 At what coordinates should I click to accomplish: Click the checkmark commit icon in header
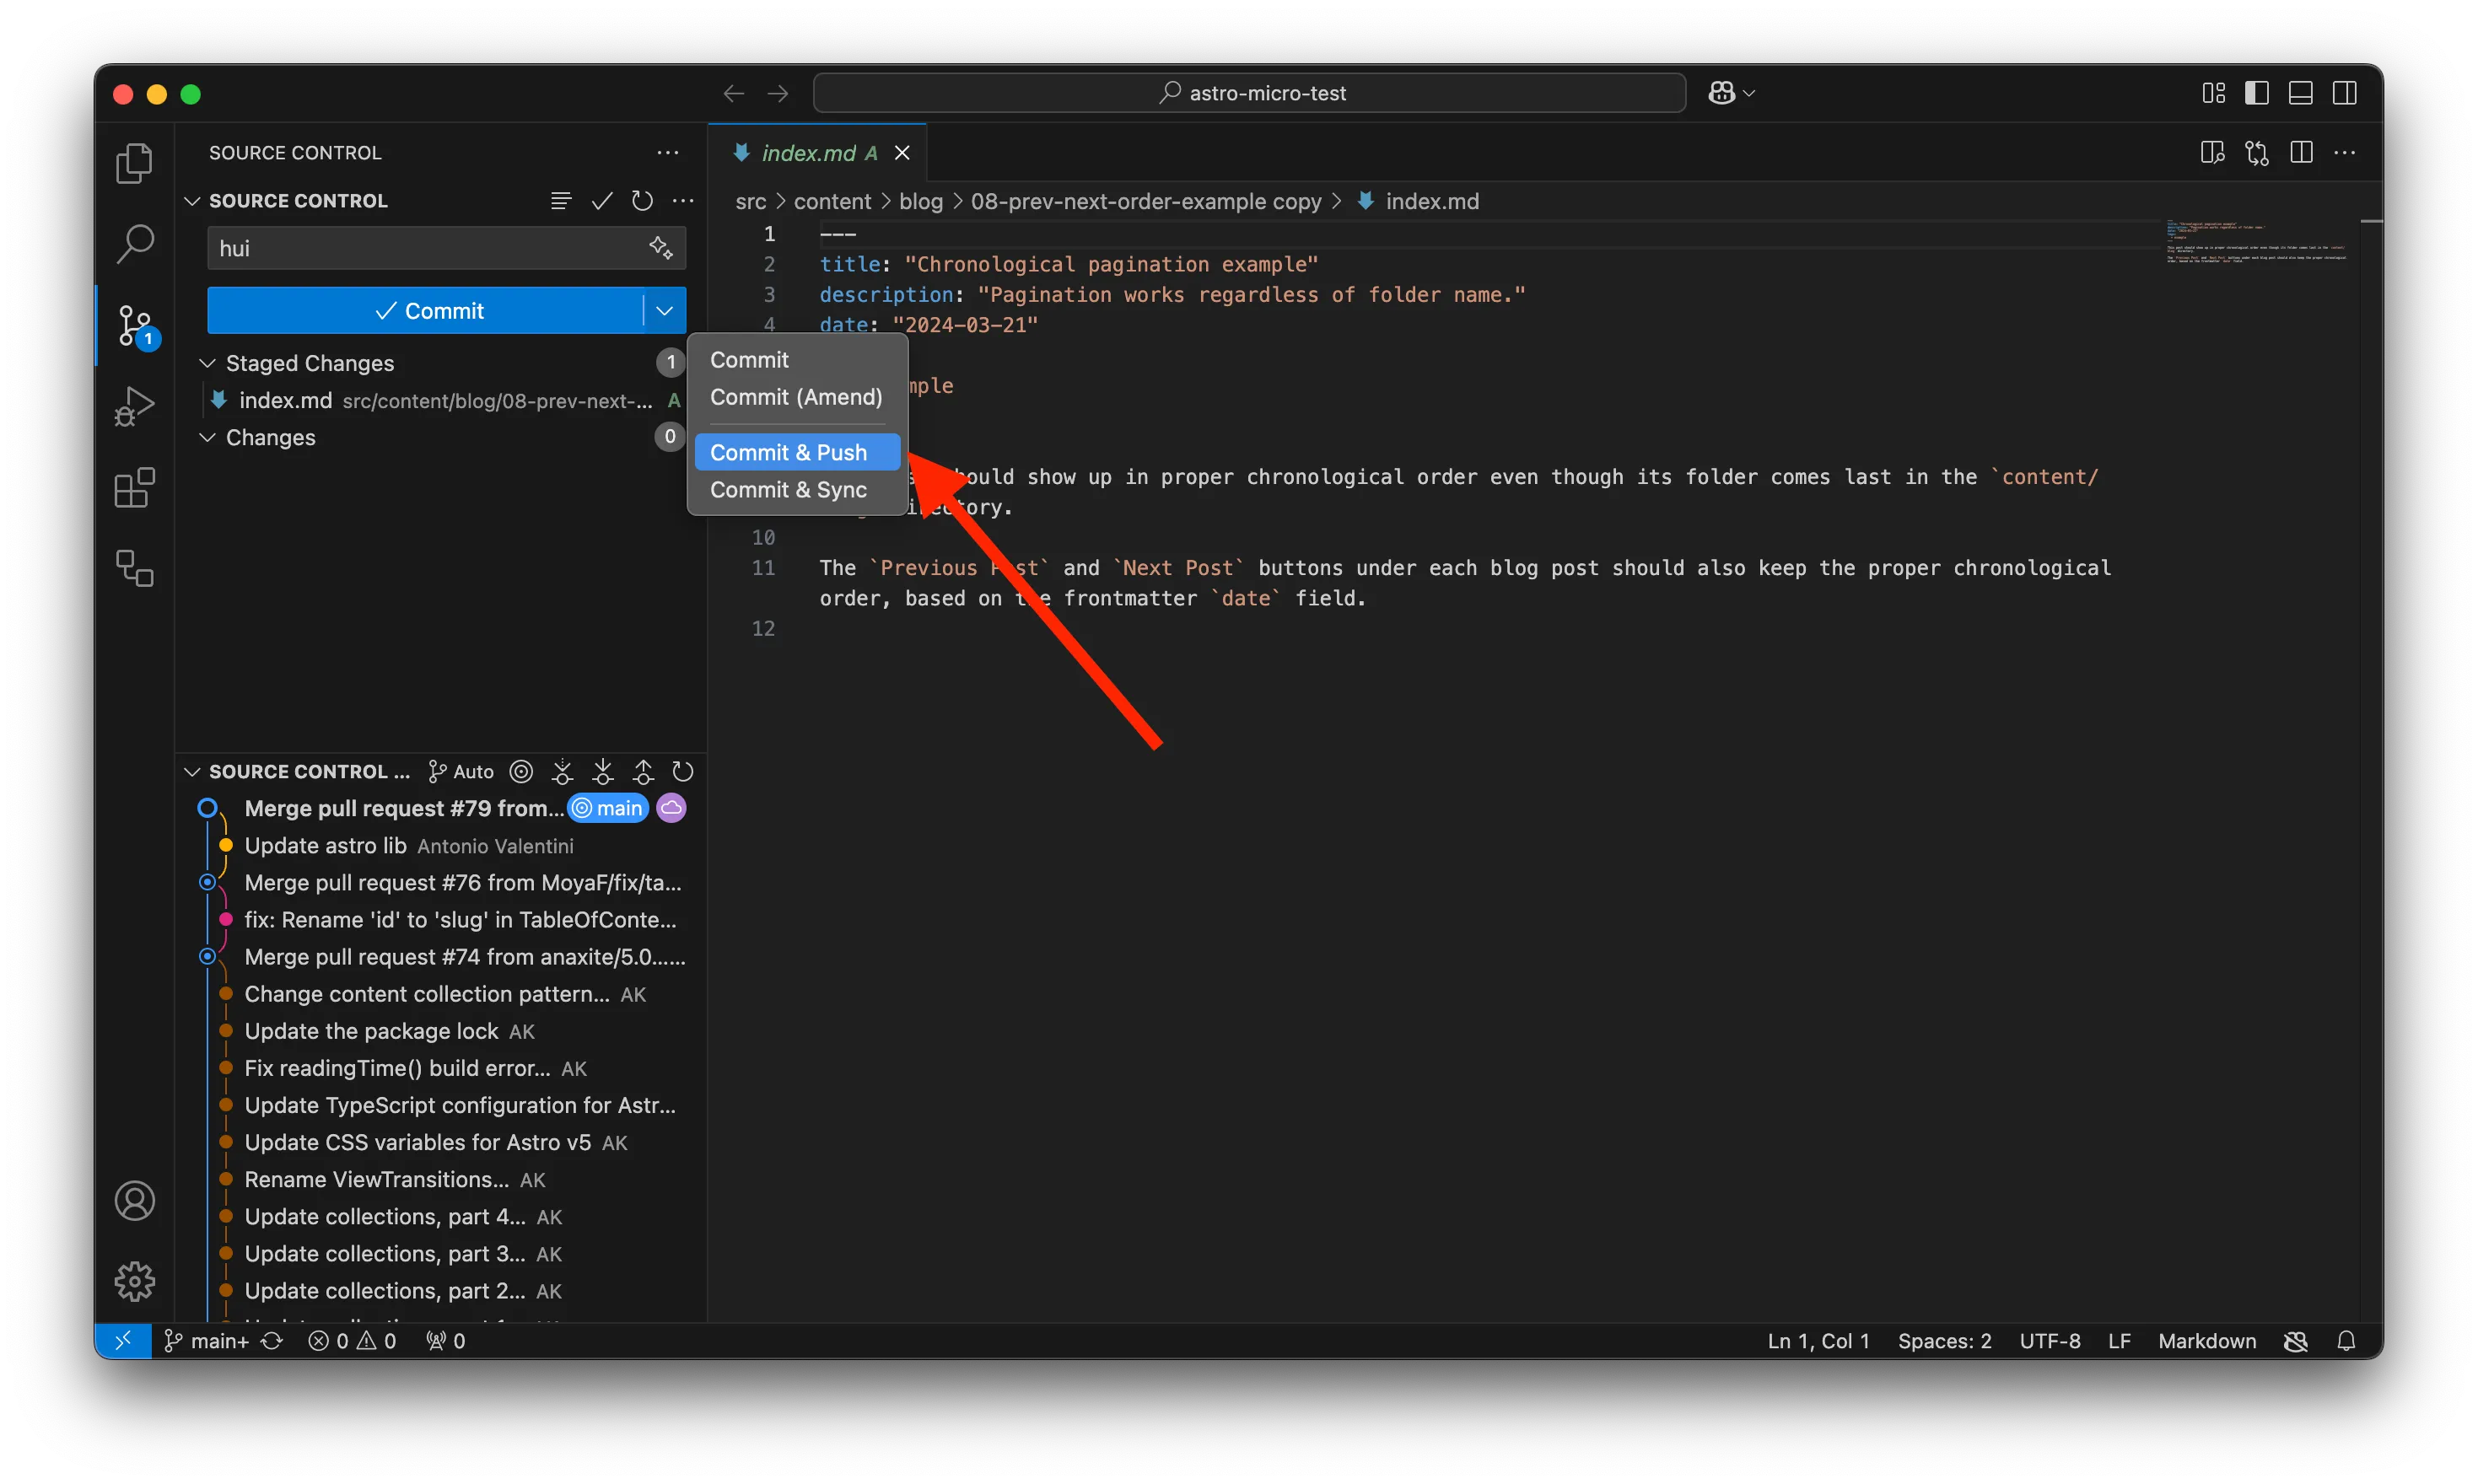[x=602, y=201]
